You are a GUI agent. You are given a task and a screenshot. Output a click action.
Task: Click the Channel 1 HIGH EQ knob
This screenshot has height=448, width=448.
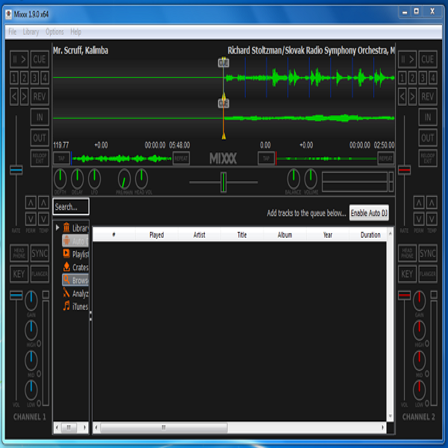coord(31,330)
